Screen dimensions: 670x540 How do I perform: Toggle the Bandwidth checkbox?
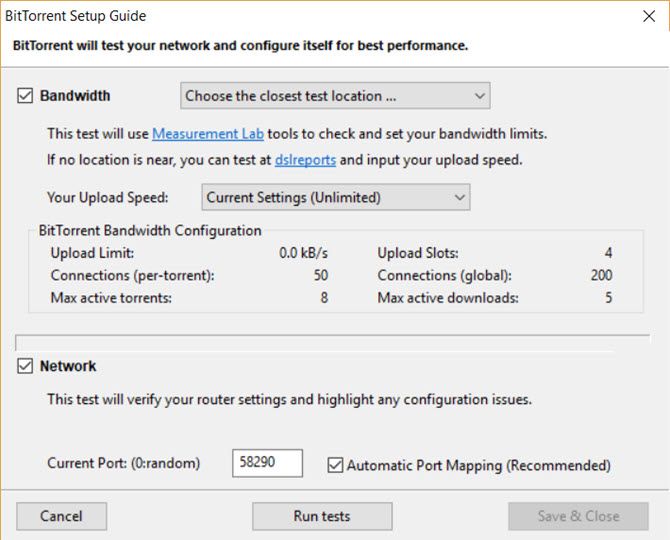[x=25, y=96]
